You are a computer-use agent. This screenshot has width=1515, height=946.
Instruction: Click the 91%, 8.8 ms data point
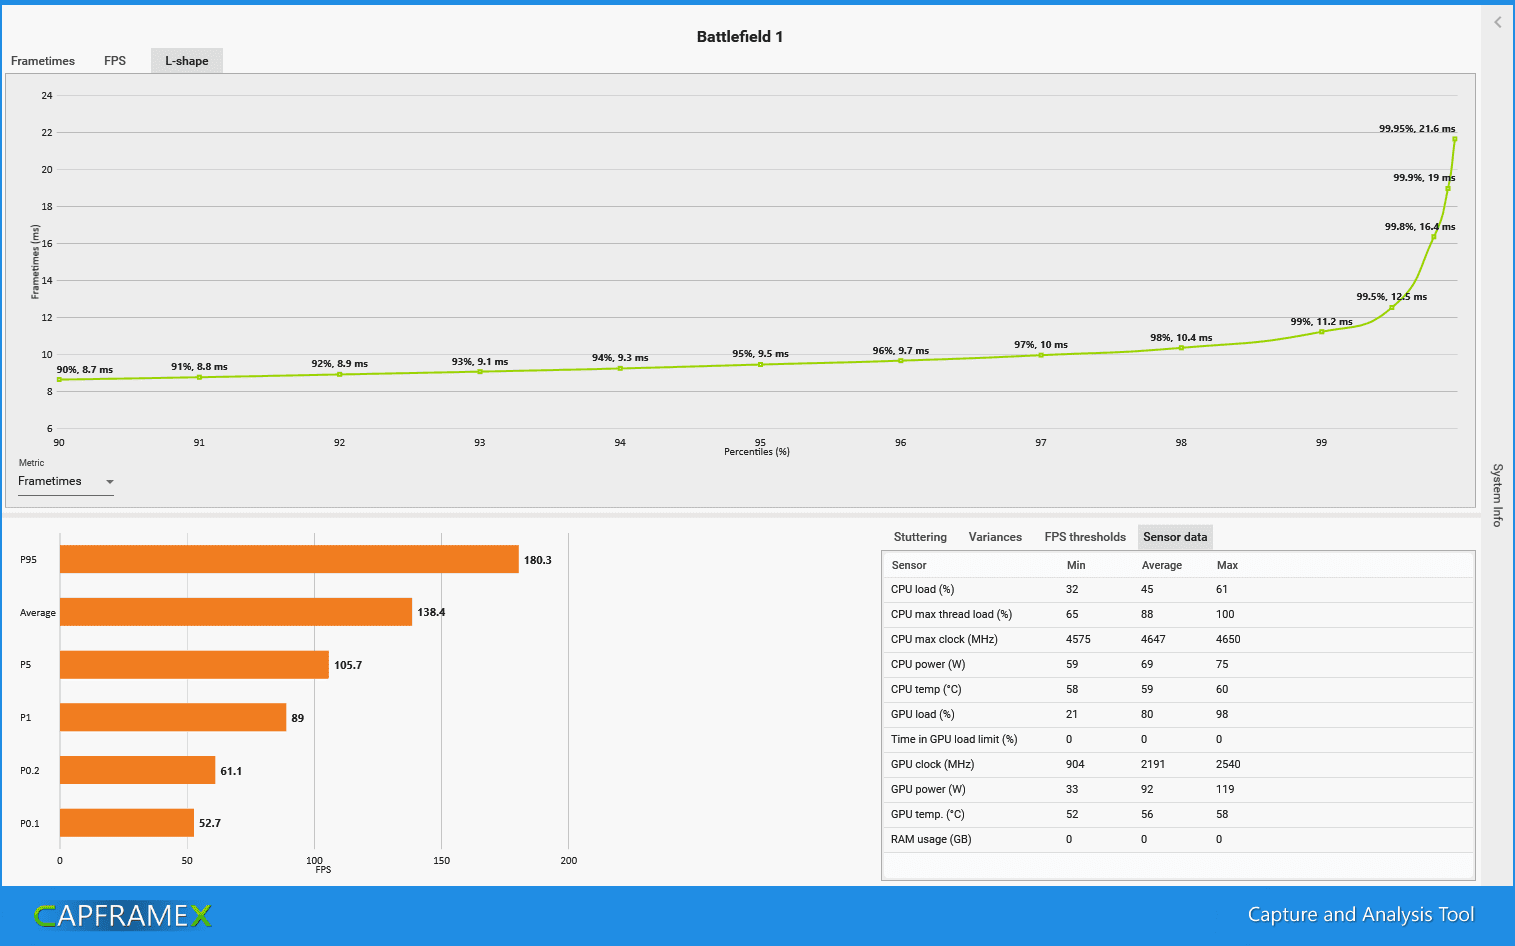coord(199,377)
